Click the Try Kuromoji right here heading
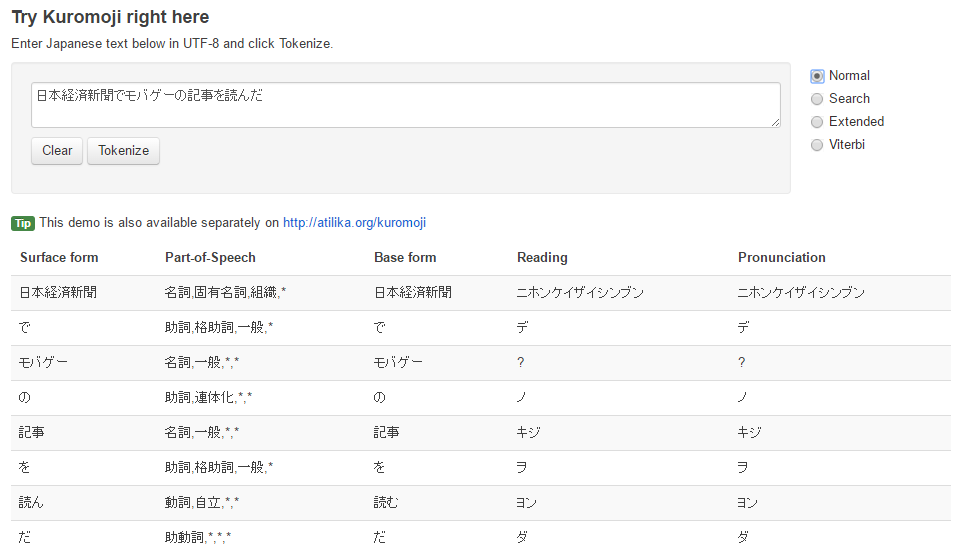The height and width of the screenshot is (555, 962). (110, 17)
